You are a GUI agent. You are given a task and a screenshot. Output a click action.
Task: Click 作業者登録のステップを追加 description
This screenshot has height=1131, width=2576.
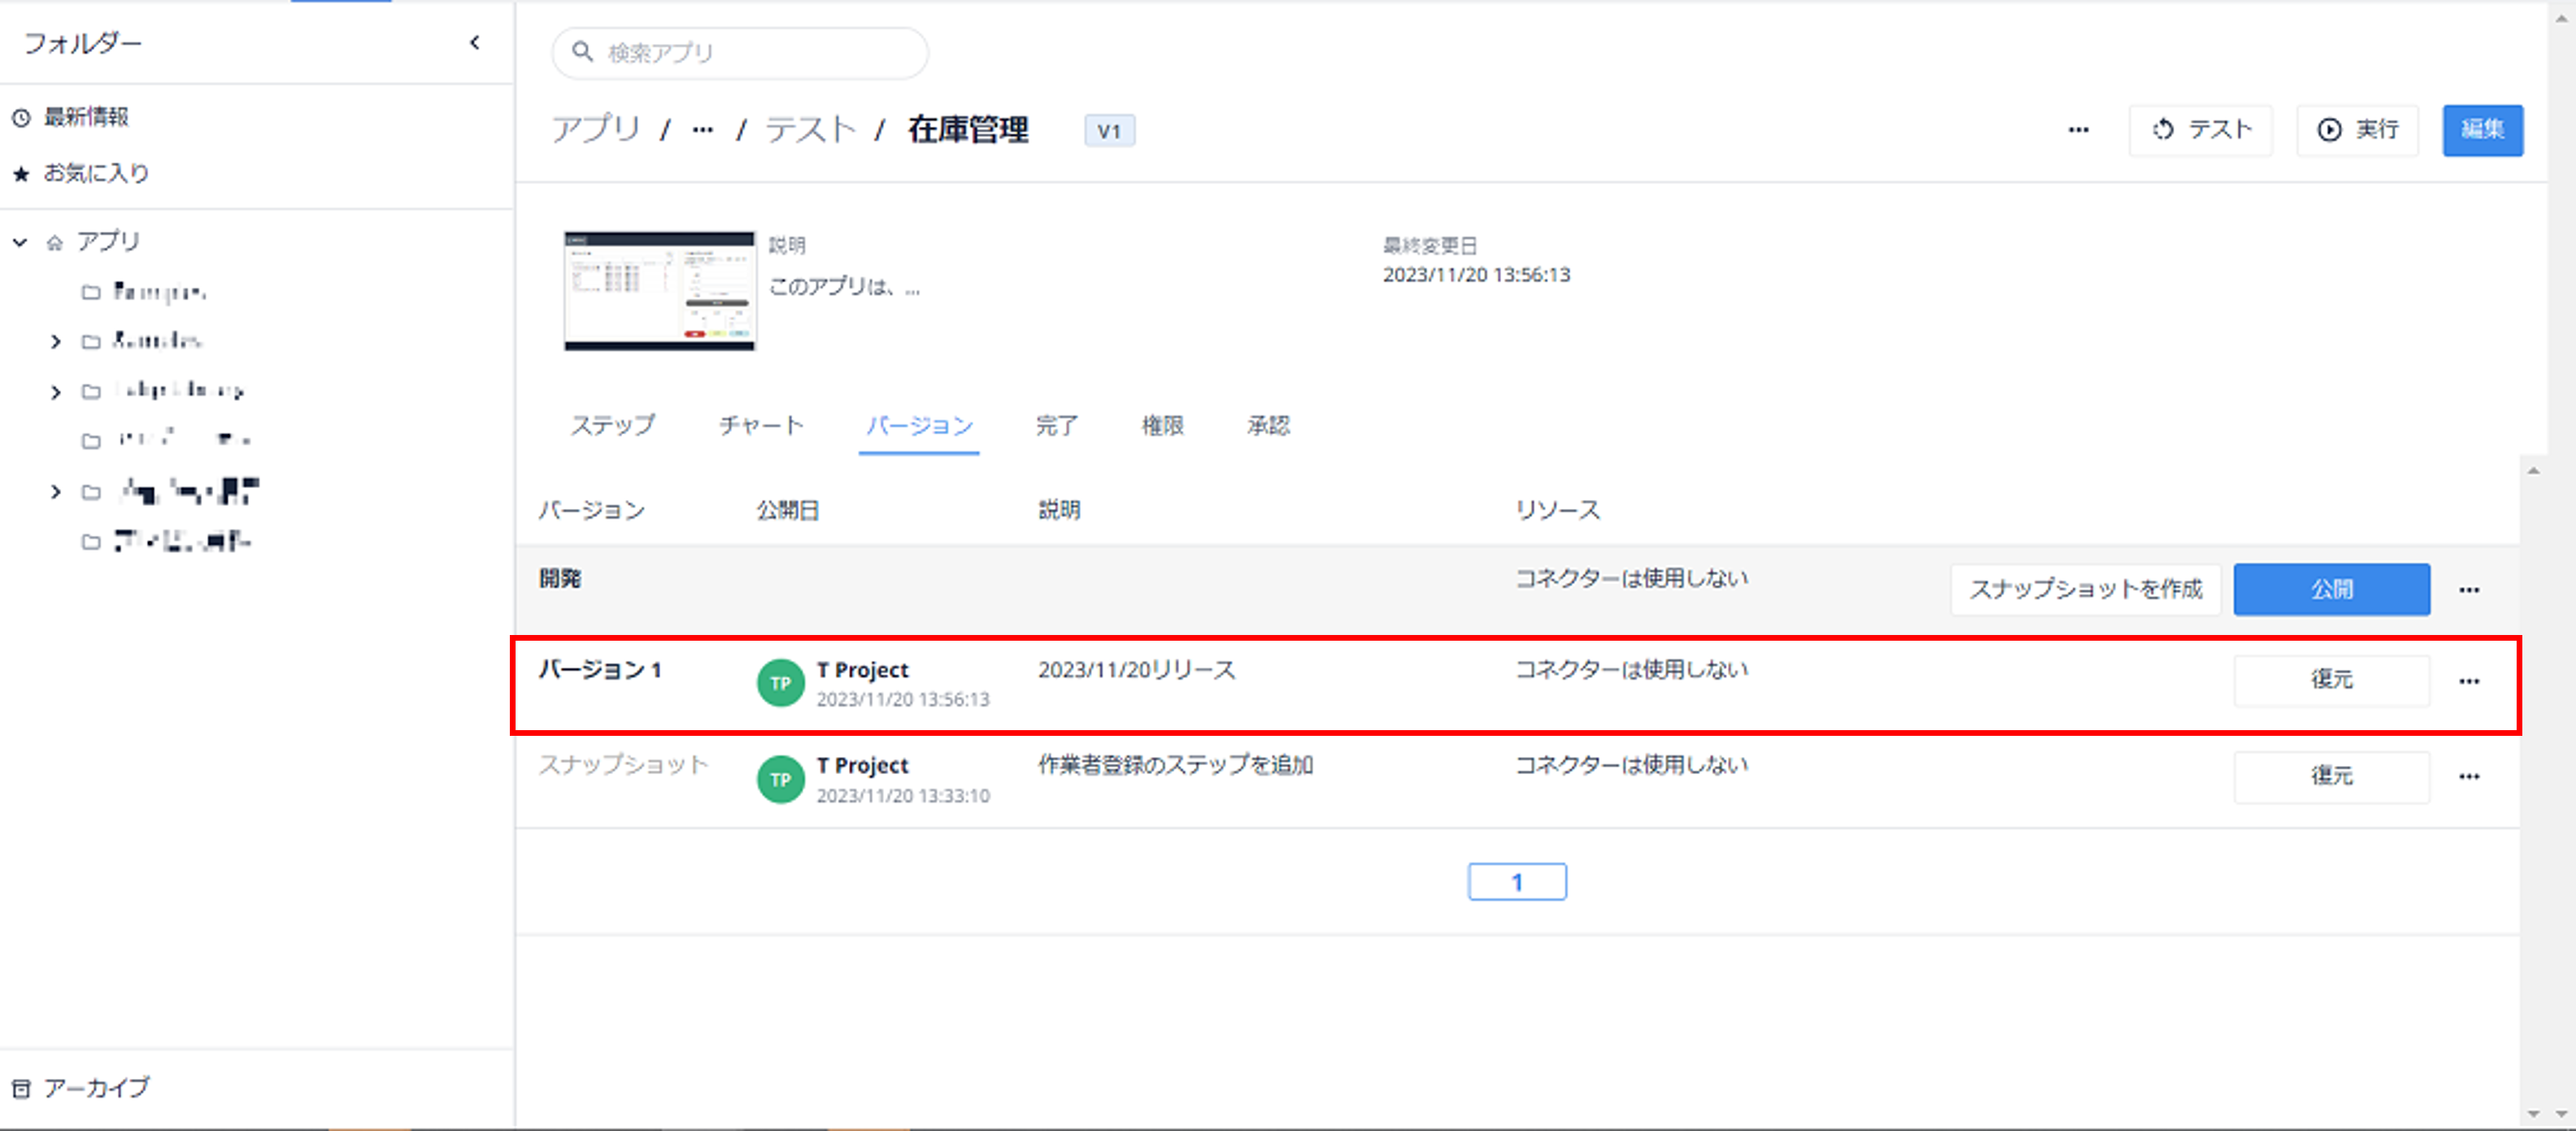(1175, 765)
